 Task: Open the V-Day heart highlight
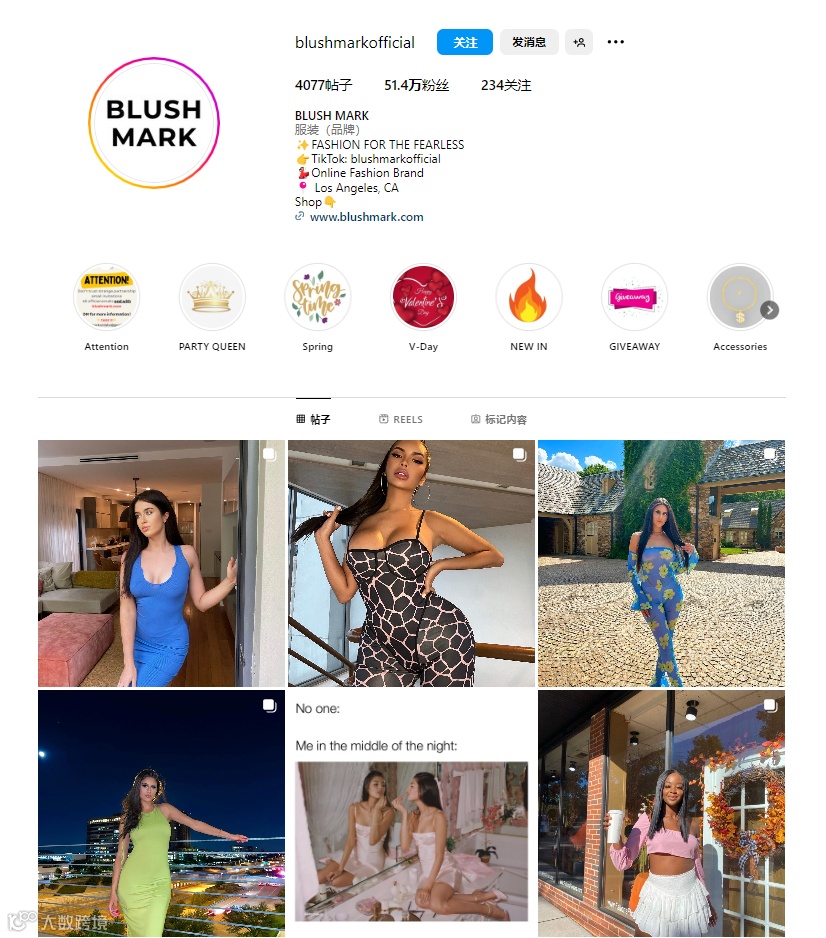click(x=423, y=297)
